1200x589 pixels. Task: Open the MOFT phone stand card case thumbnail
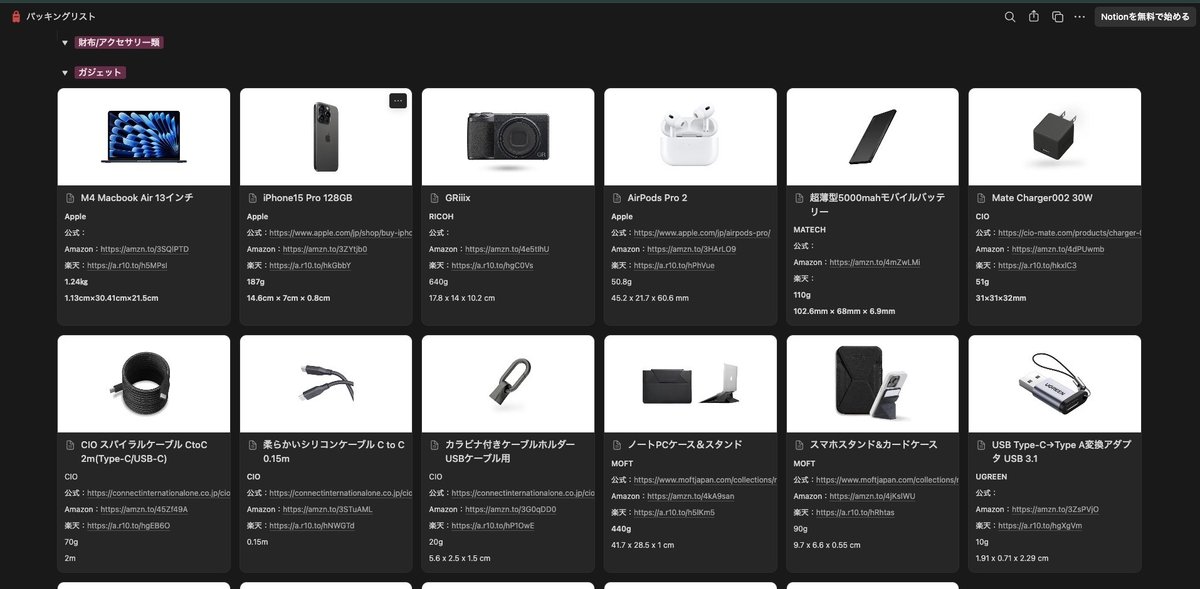click(x=873, y=384)
